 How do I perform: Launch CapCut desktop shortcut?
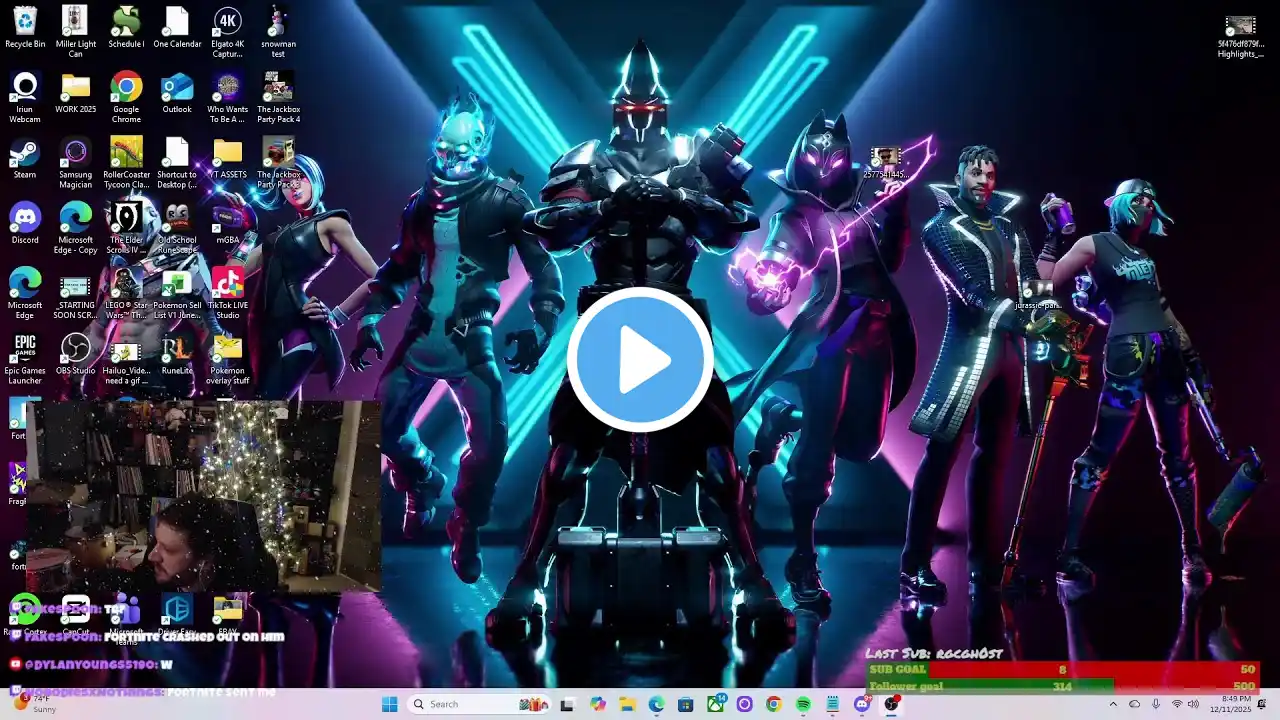coord(76,615)
